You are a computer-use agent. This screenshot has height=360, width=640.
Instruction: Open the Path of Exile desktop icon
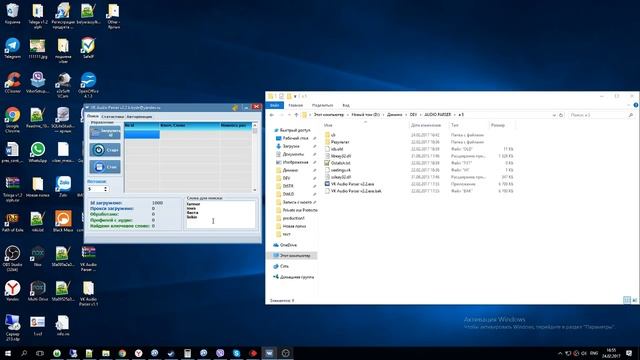12,222
